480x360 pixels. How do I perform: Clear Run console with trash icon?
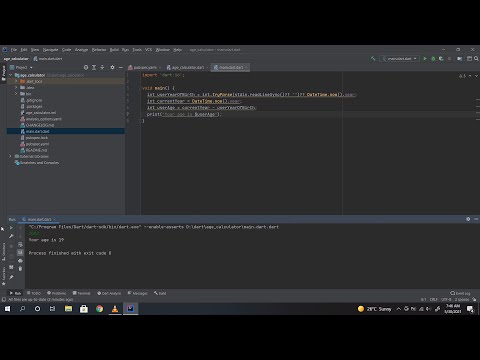(20, 269)
